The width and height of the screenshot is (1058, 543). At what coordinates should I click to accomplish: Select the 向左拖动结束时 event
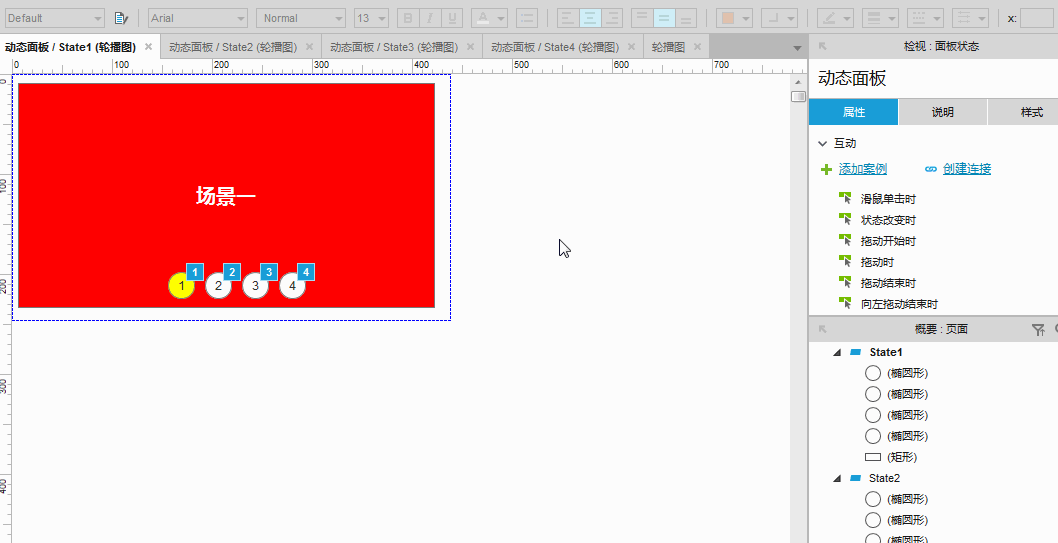coord(899,304)
